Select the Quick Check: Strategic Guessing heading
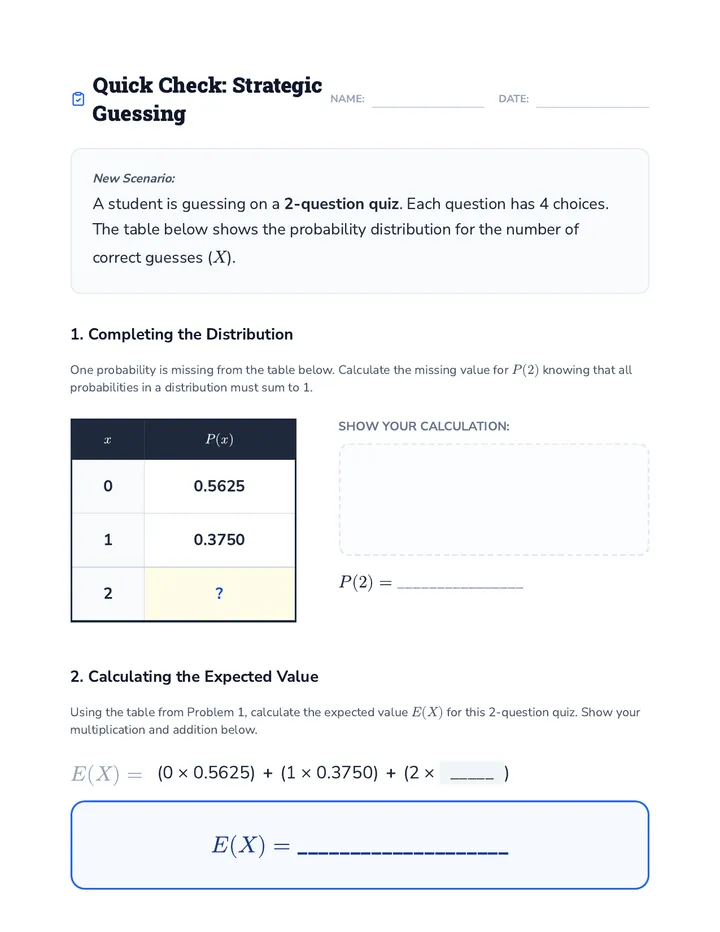 pos(207,99)
